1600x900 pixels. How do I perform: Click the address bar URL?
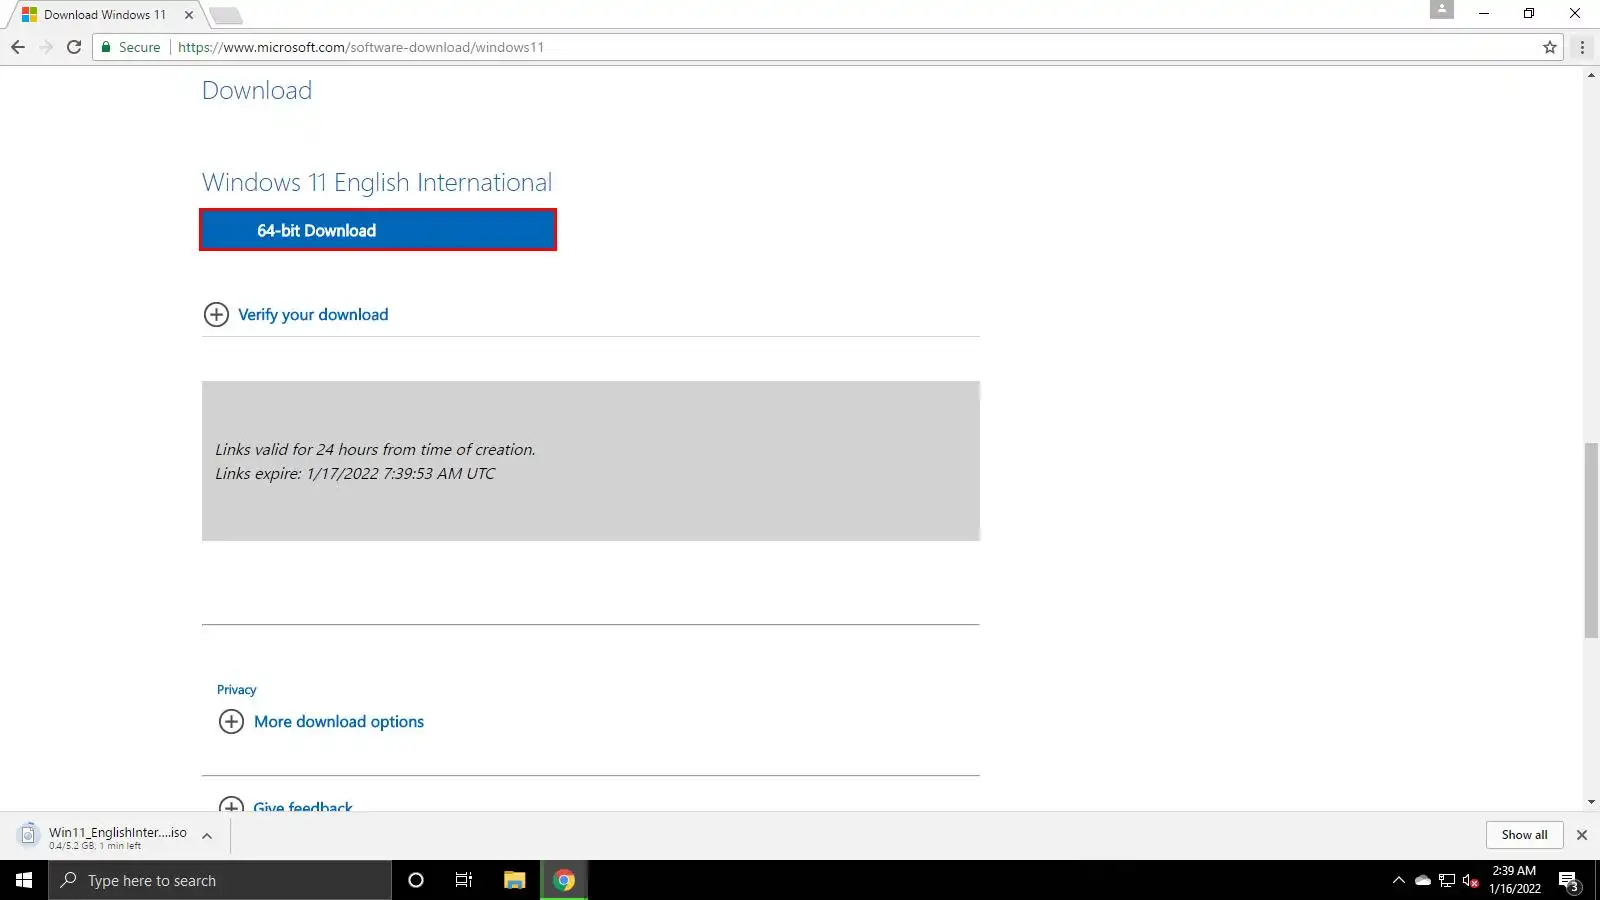pos(361,47)
